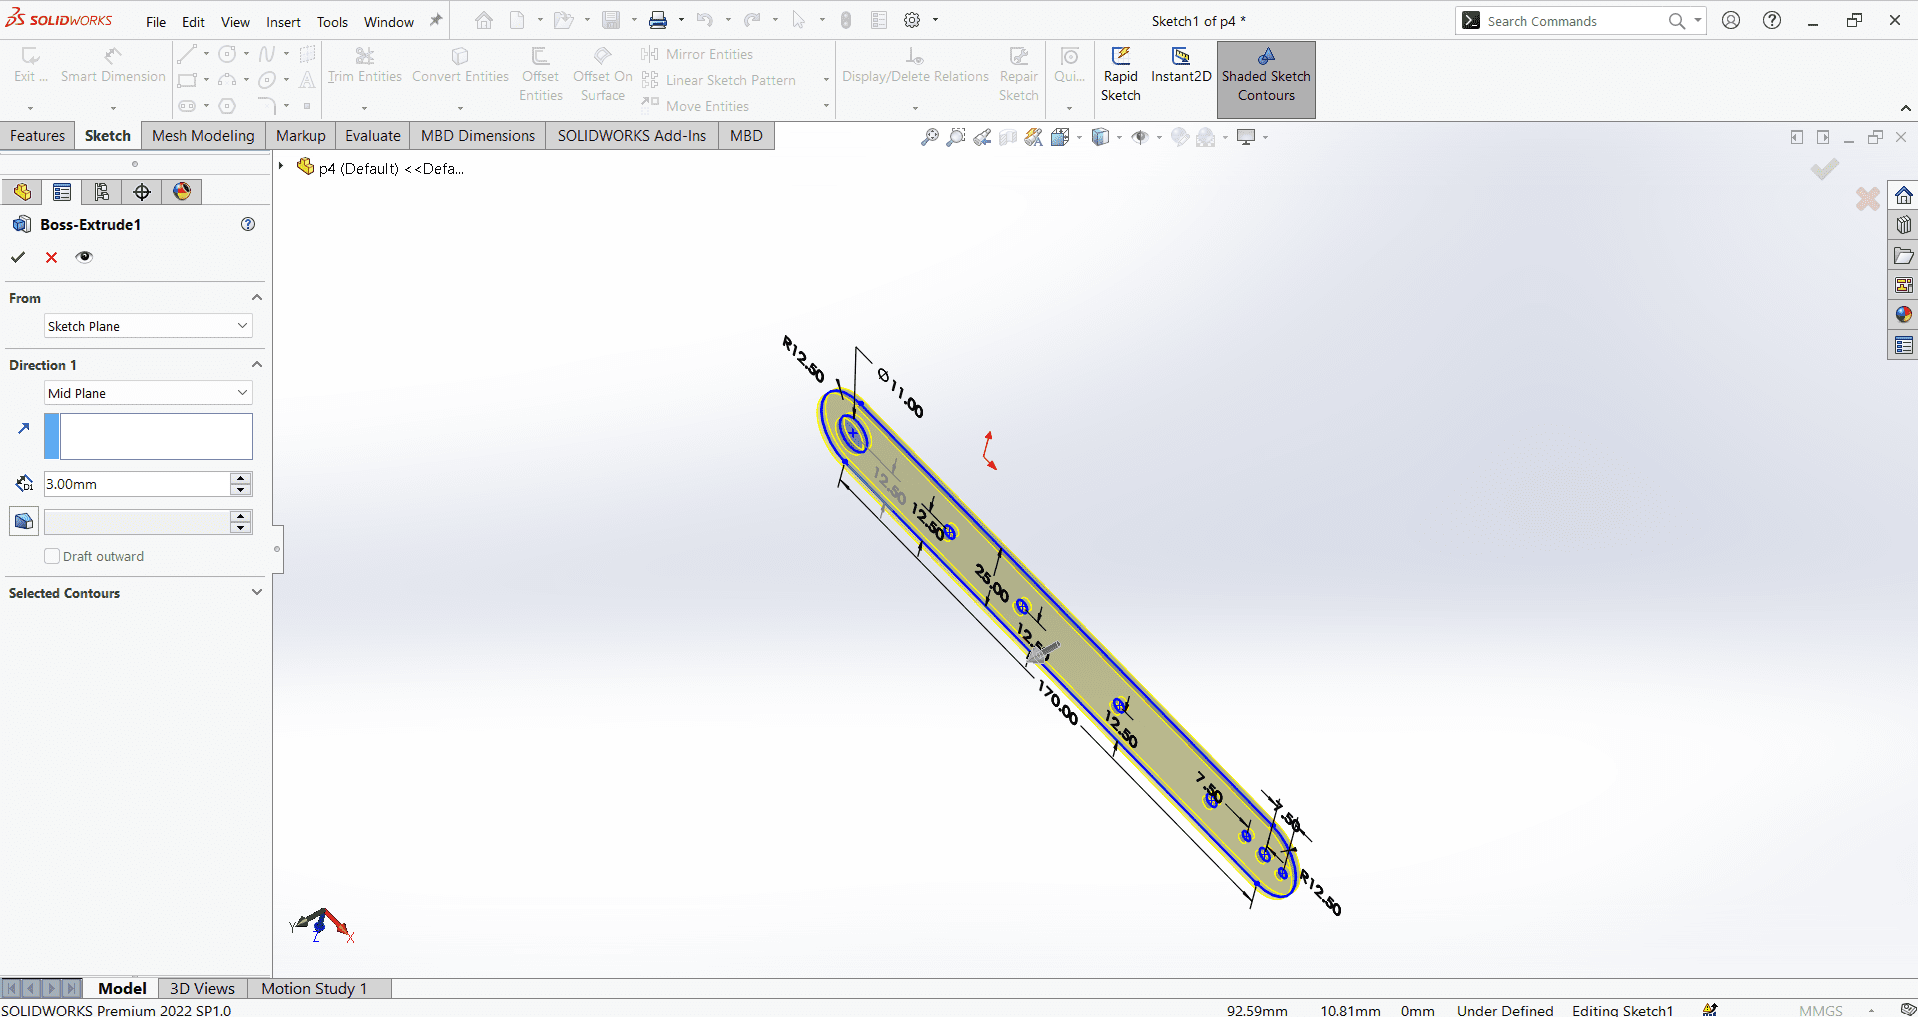Image resolution: width=1918 pixels, height=1017 pixels.
Task: Click the depth field showing 3.00mm
Action: (136, 484)
